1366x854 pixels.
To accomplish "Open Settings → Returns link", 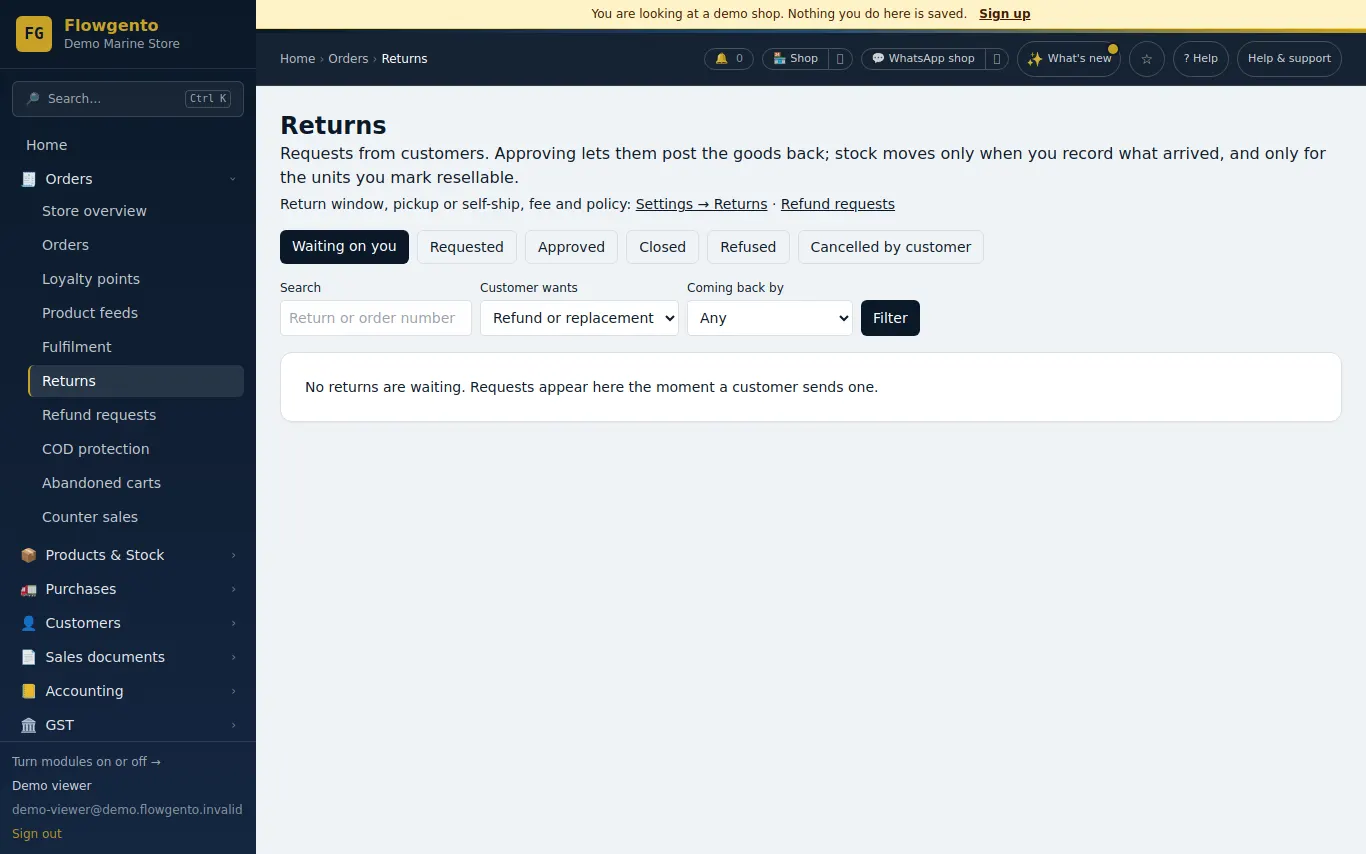I will click(x=701, y=204).
